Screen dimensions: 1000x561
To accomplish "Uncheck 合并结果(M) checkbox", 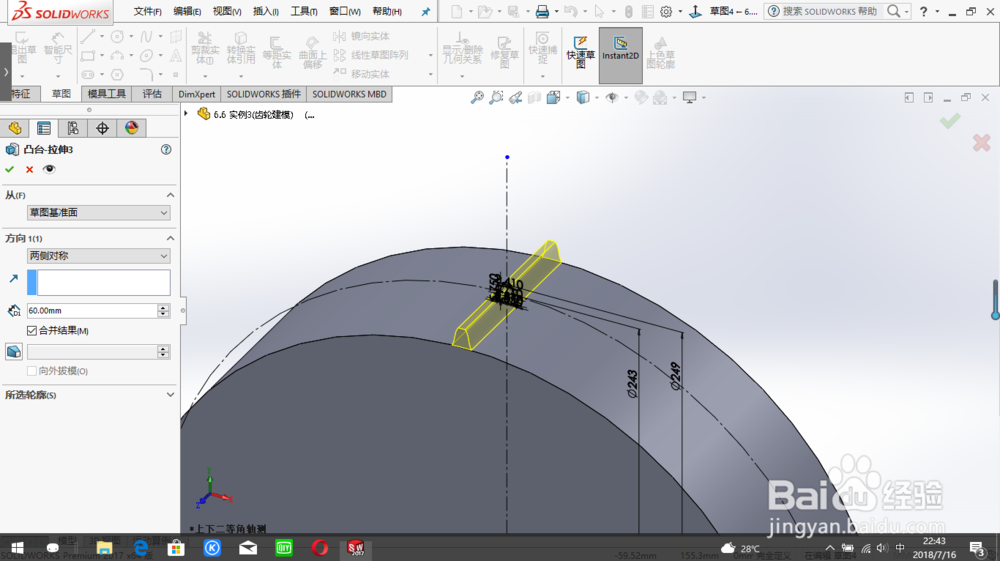I will (32, 330).
